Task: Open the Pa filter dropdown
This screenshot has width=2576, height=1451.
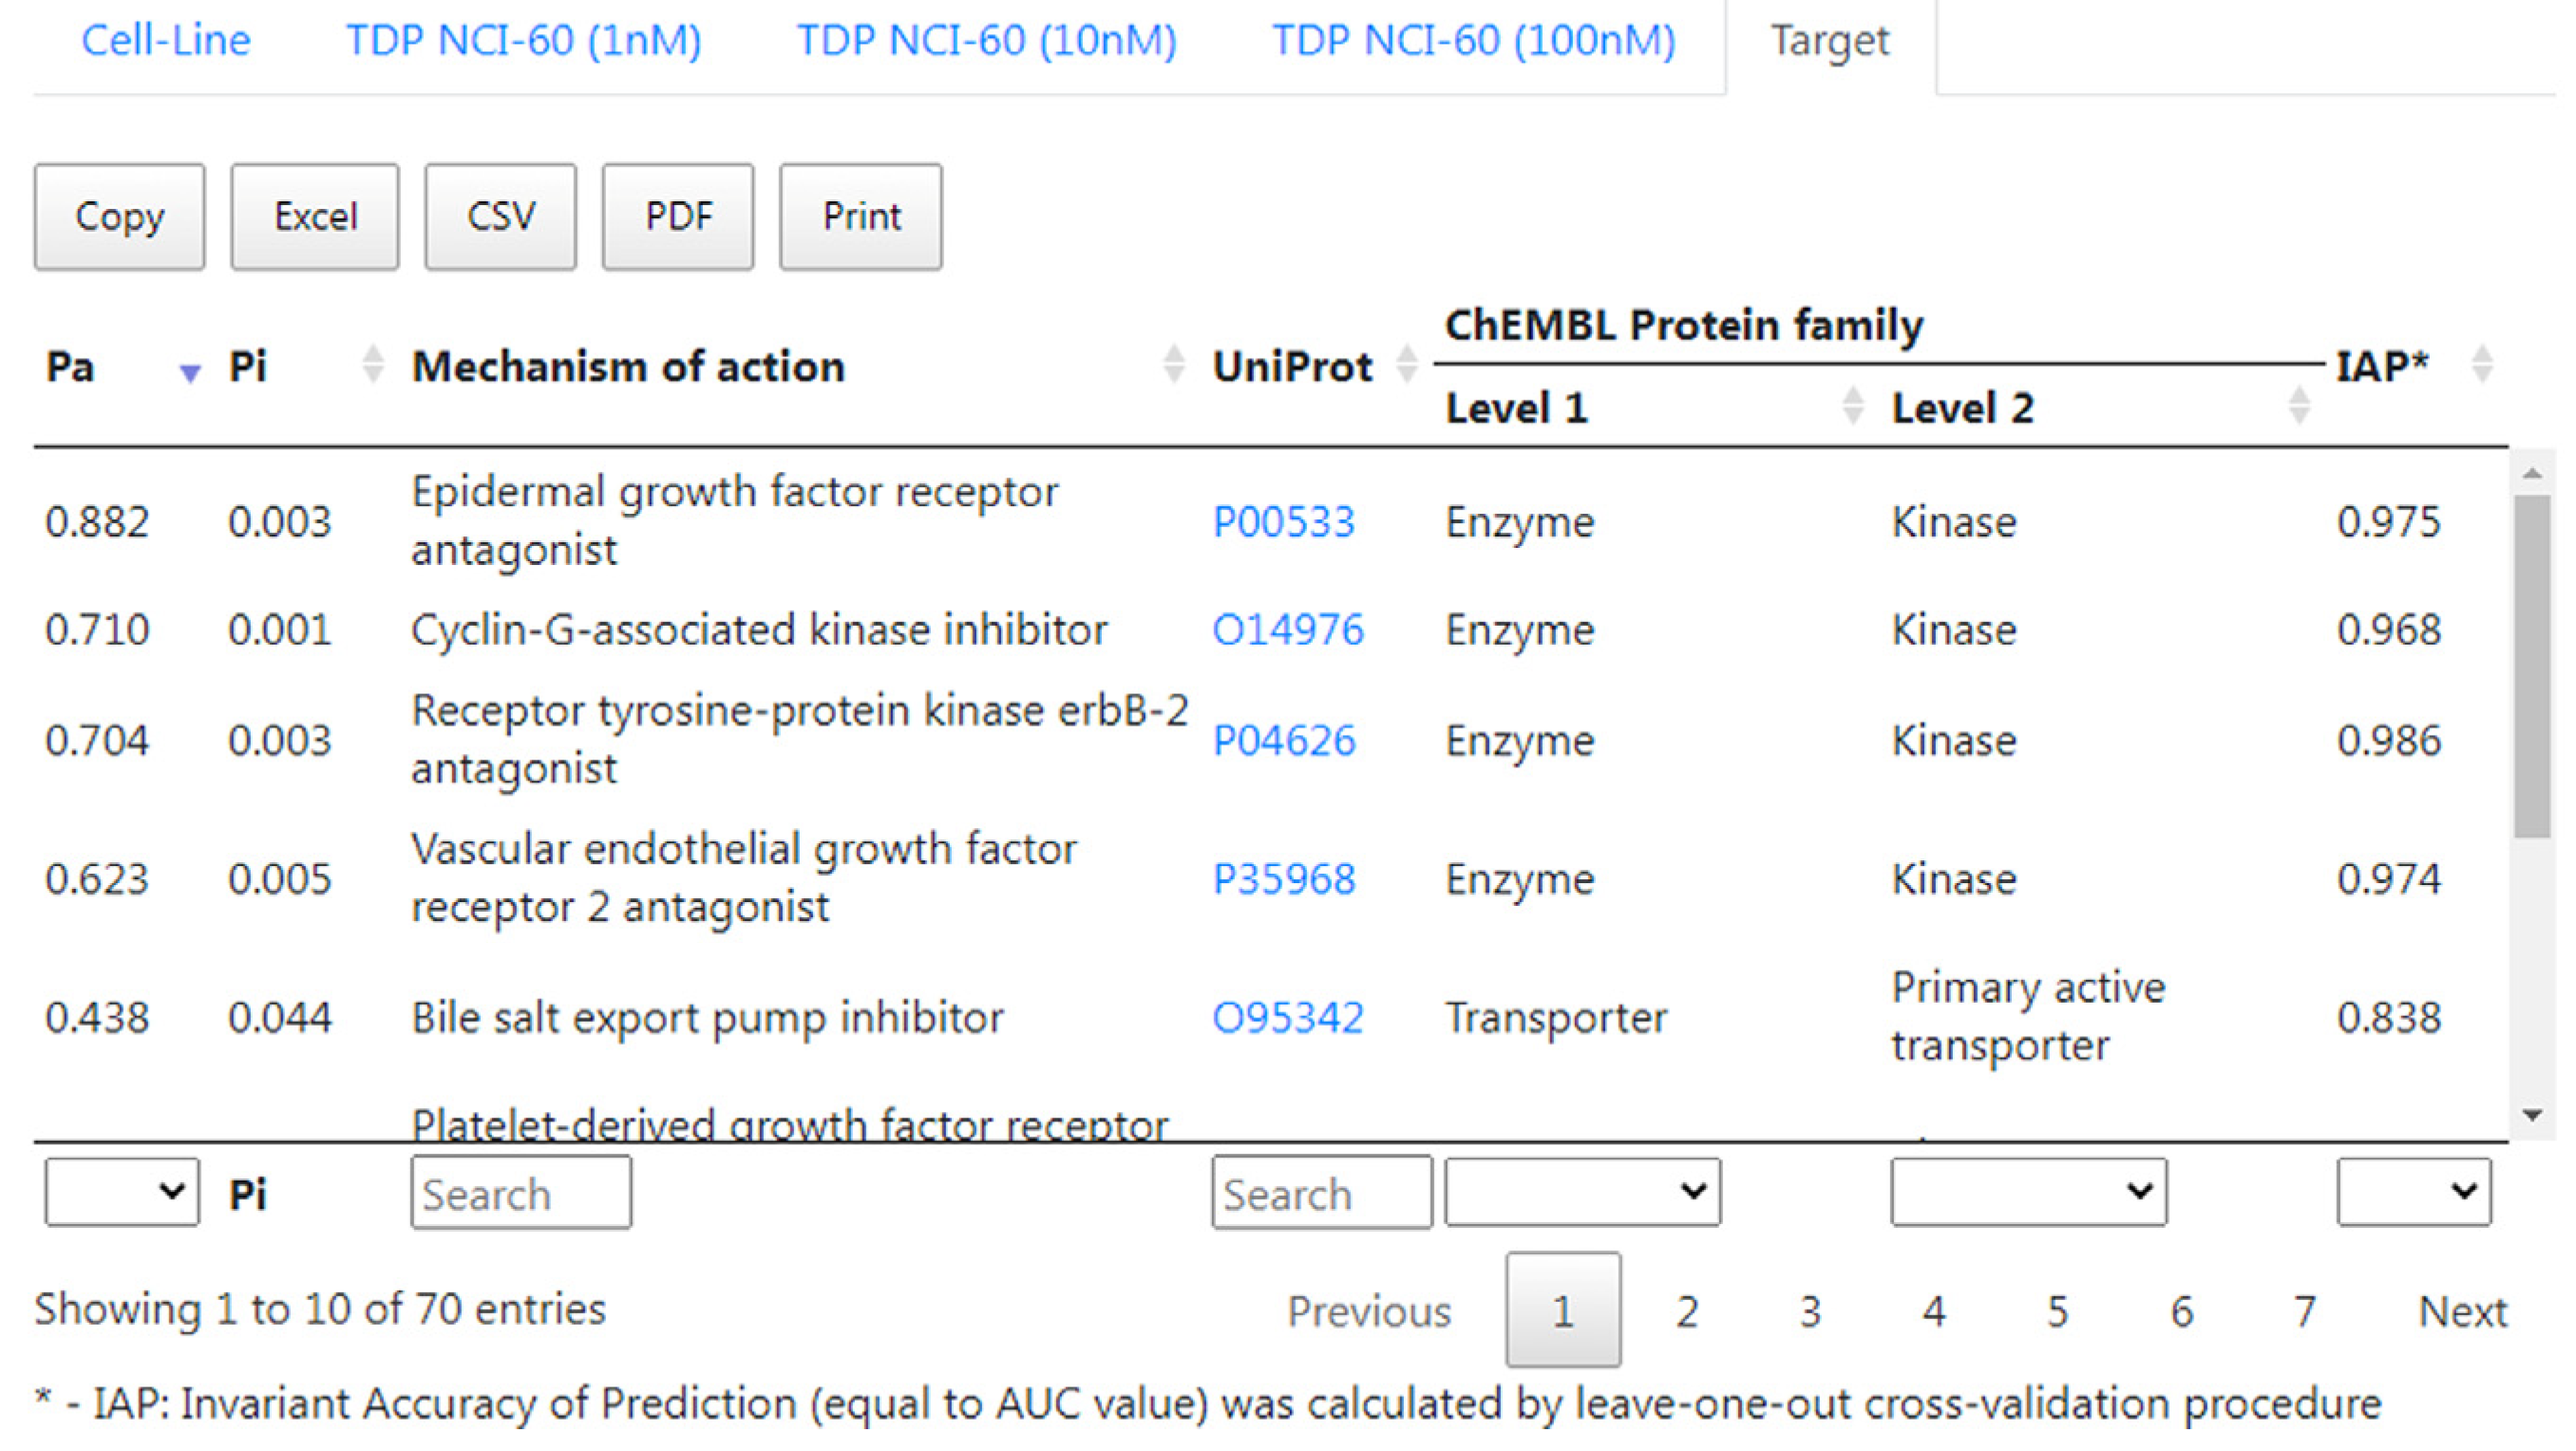Action: pos(121,1192)
